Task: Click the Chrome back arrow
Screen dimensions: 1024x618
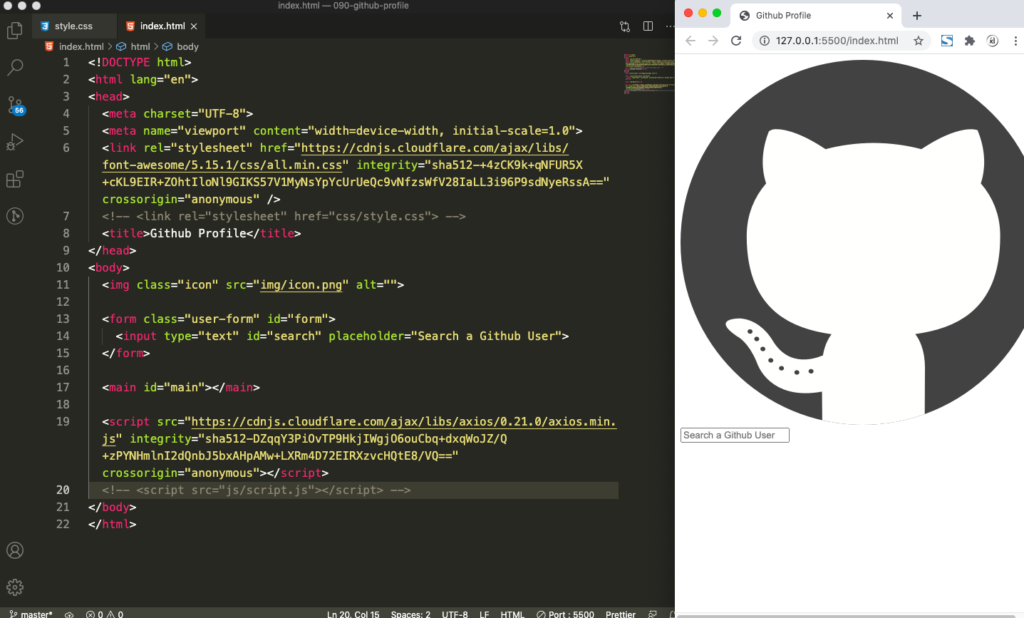Action: 690,41
